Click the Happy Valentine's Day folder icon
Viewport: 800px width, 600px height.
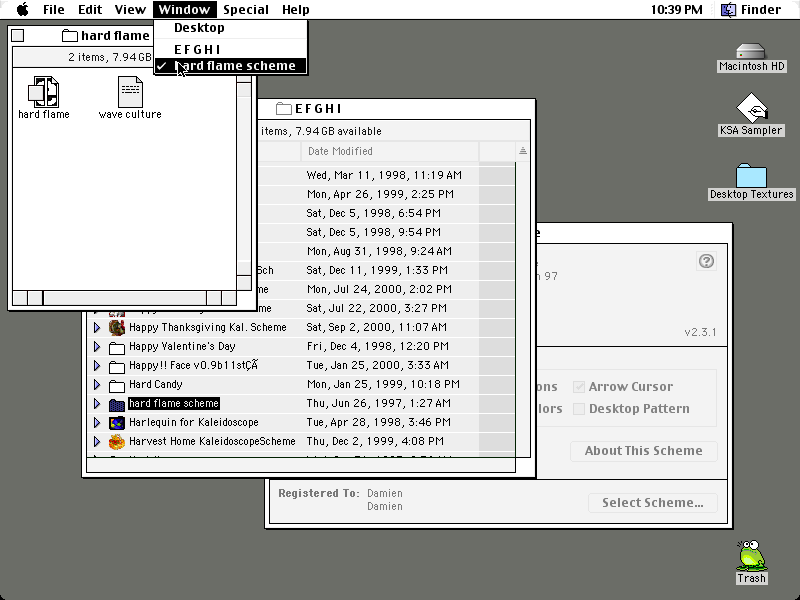(x=117, y=347)
